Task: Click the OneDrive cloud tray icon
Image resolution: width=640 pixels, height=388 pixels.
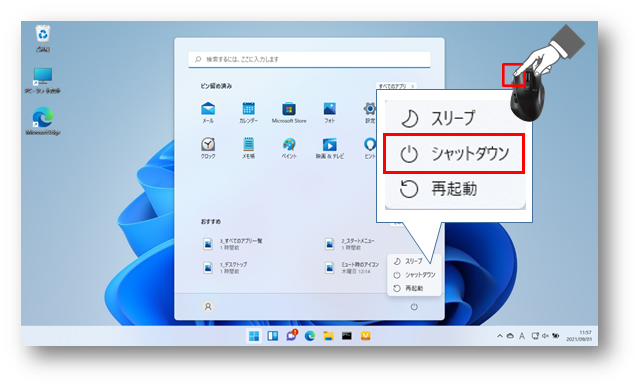Action: click(510, 336)
